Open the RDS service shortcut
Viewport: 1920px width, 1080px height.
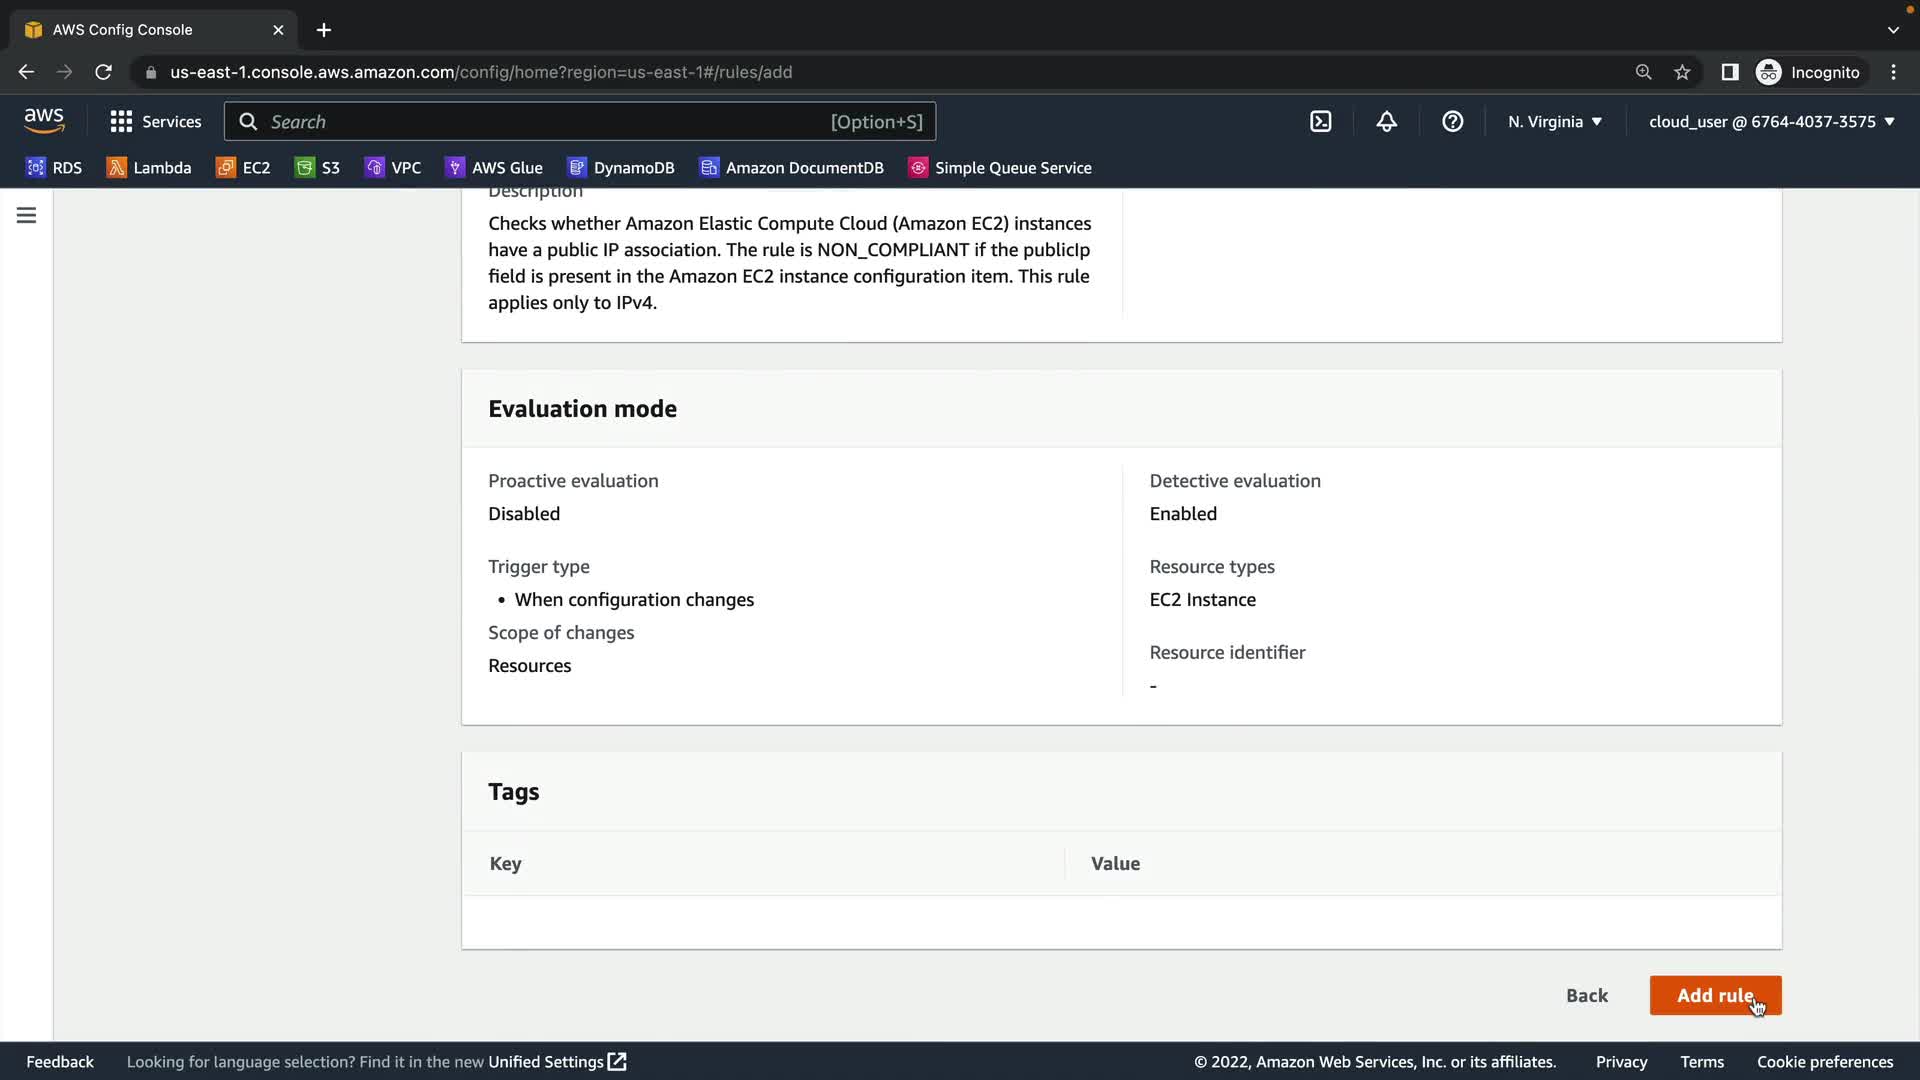54,168
